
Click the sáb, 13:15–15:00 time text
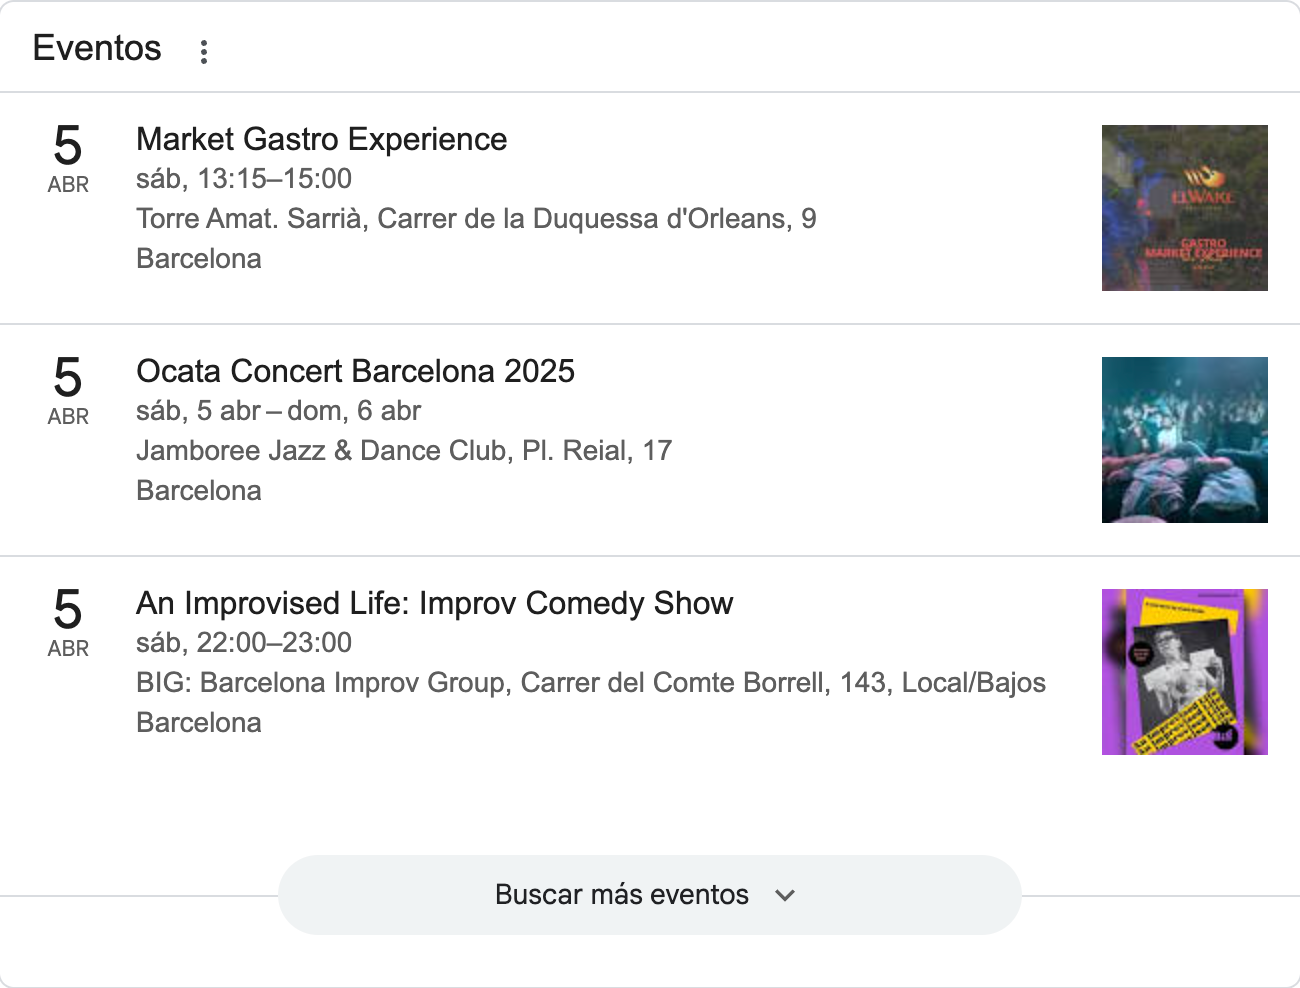point(244,179)
